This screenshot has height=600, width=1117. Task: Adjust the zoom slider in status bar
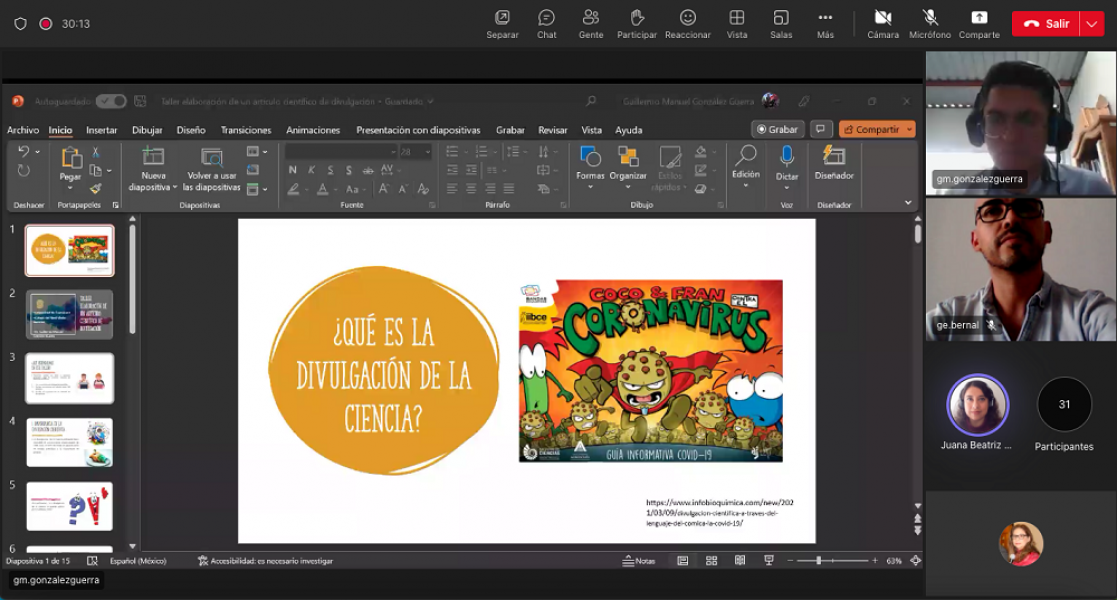pos(819,561)
